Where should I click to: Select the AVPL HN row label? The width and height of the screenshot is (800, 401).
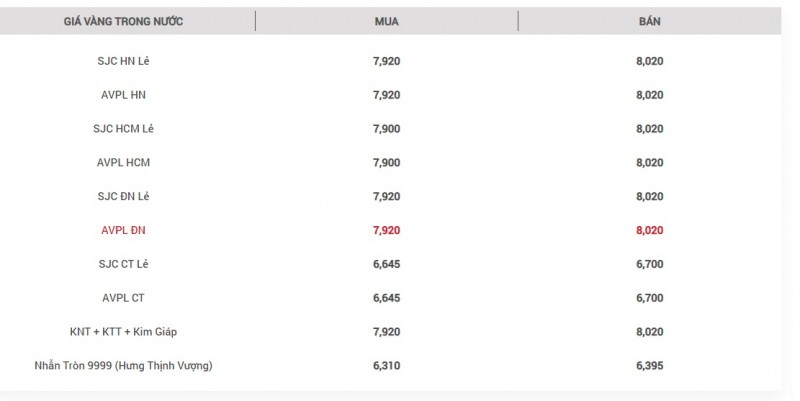click(x=124, y=95)
